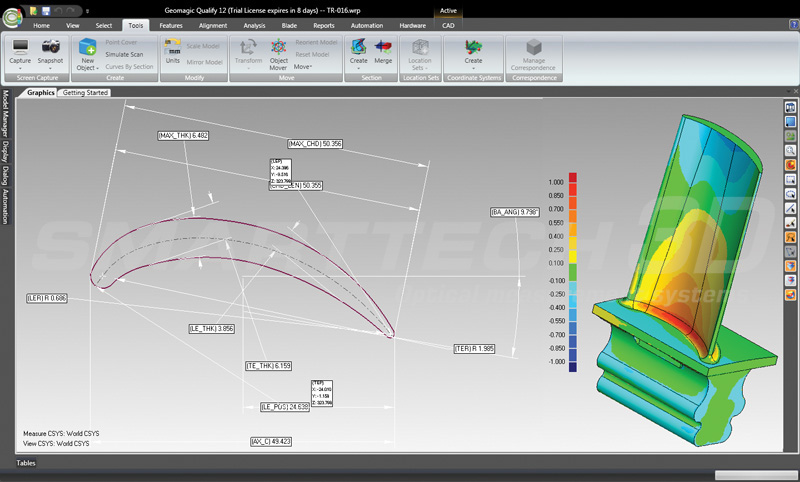Viewport: 800px width, 482px height.
Task: Launch the Object Mover tool
Action: pyautogui.click(x=278, y=55)
